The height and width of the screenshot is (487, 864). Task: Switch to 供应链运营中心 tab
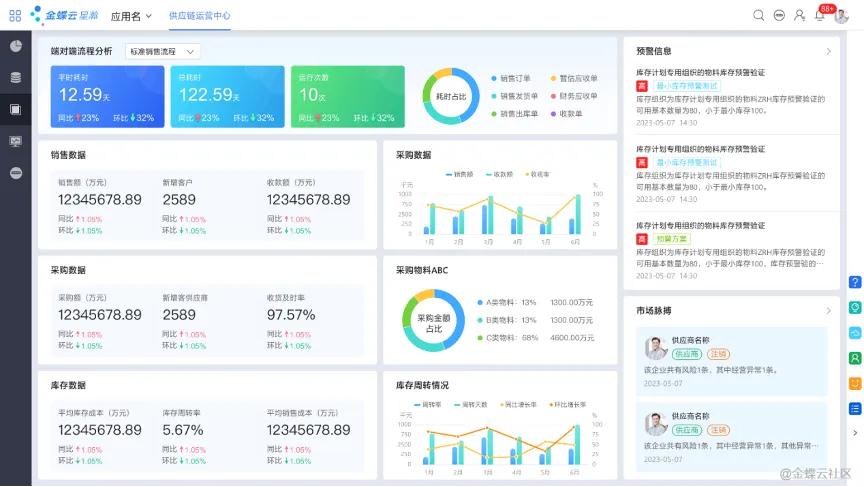(199, 16)
